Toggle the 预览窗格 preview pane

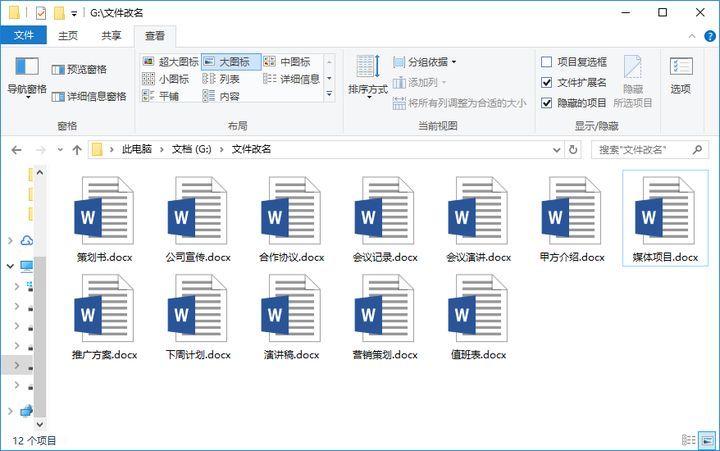(79, 69)
